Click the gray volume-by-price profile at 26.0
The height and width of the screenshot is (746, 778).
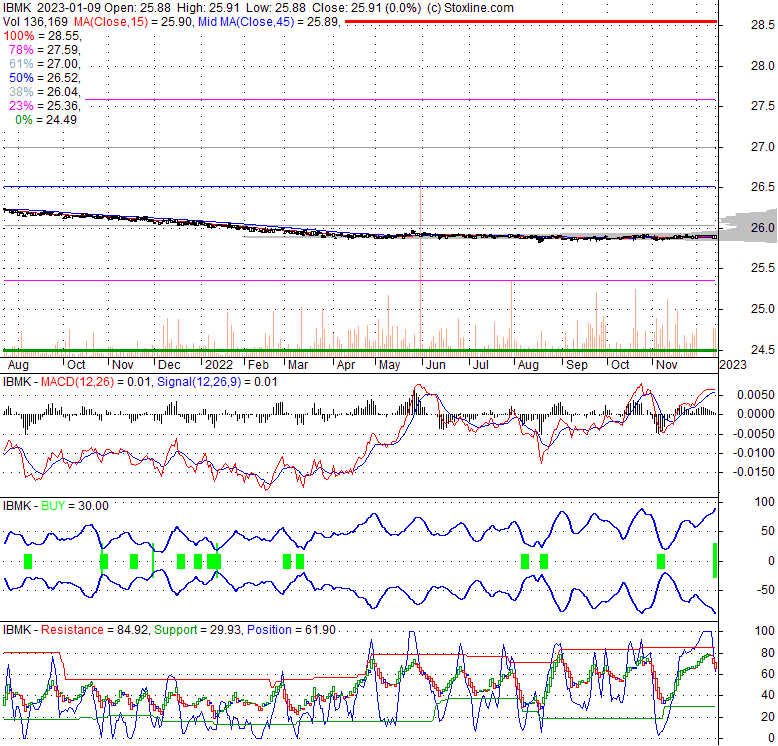748,226
